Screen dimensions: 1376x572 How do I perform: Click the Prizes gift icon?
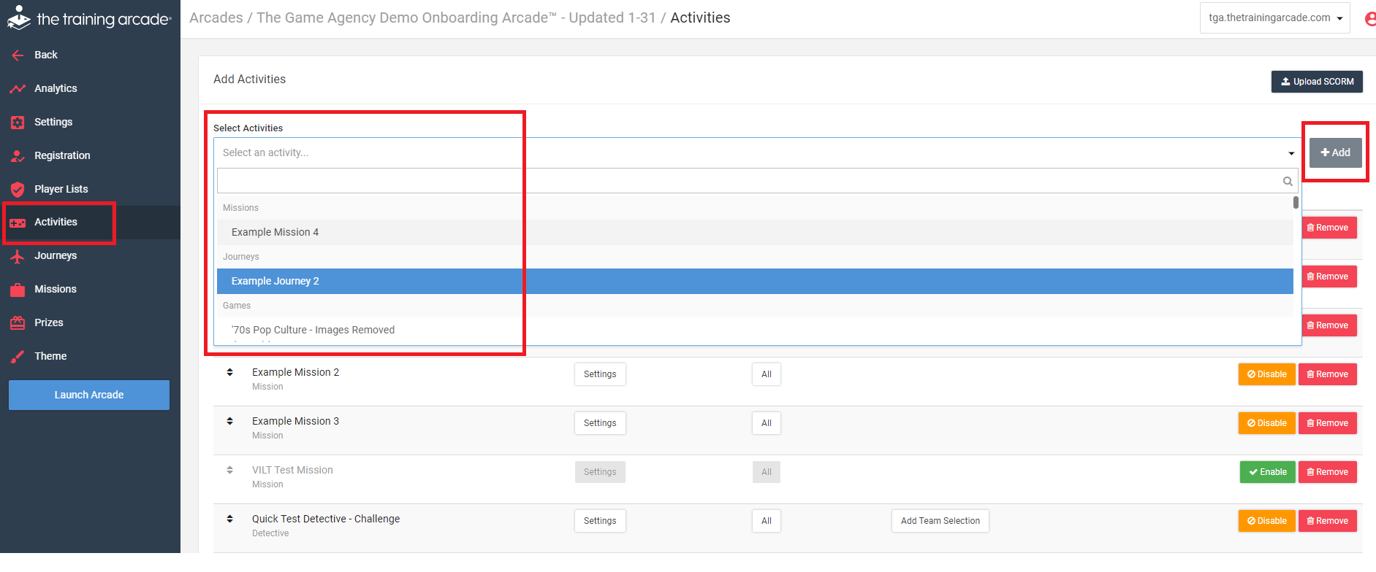pyautogui.click(x=17, y=323)
